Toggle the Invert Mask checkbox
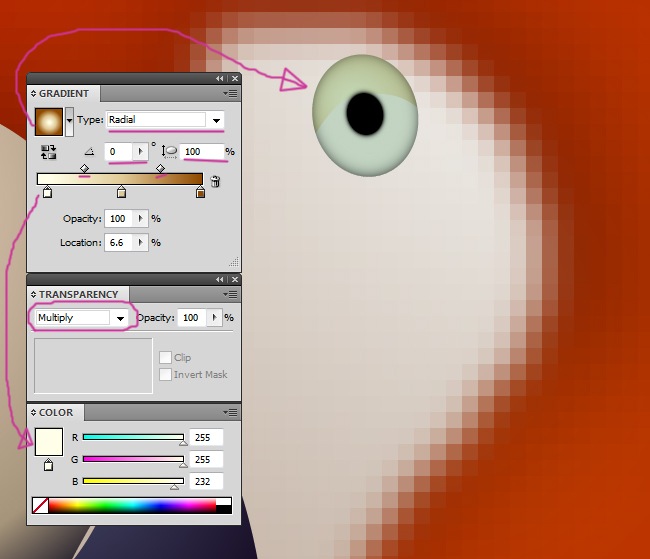650x559 pixels. click(165, 375)
